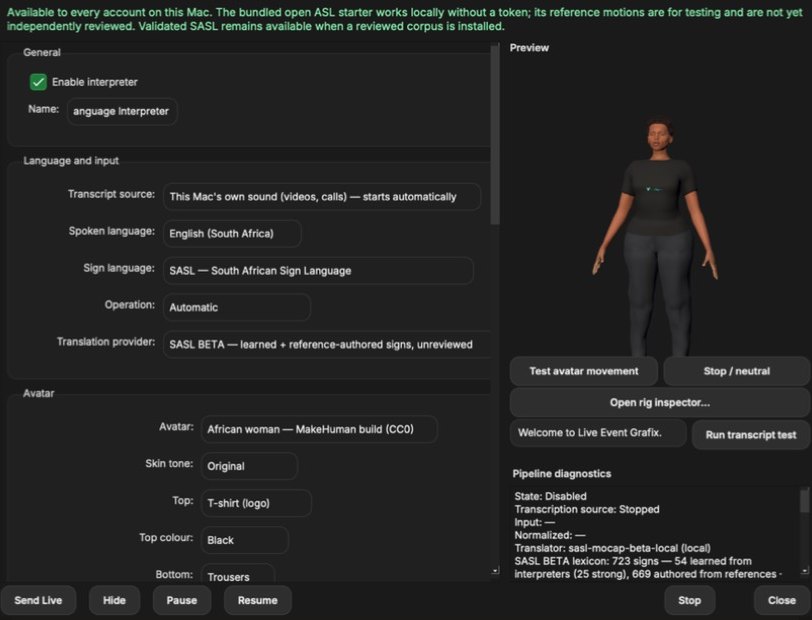The width and height of the screenshot is (812, 620).
Task: Click the Stop button beside Close
Action: 690,600
